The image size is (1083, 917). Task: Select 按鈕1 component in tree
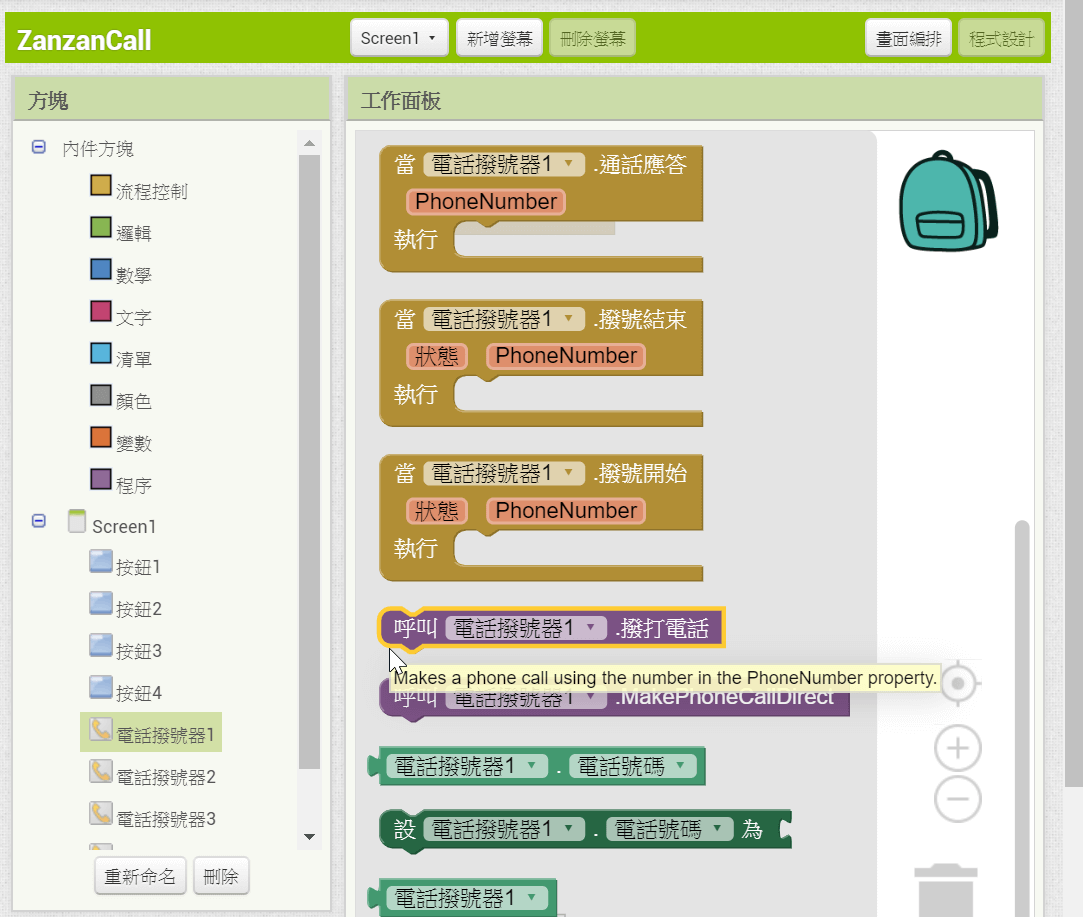coord(125,566)
